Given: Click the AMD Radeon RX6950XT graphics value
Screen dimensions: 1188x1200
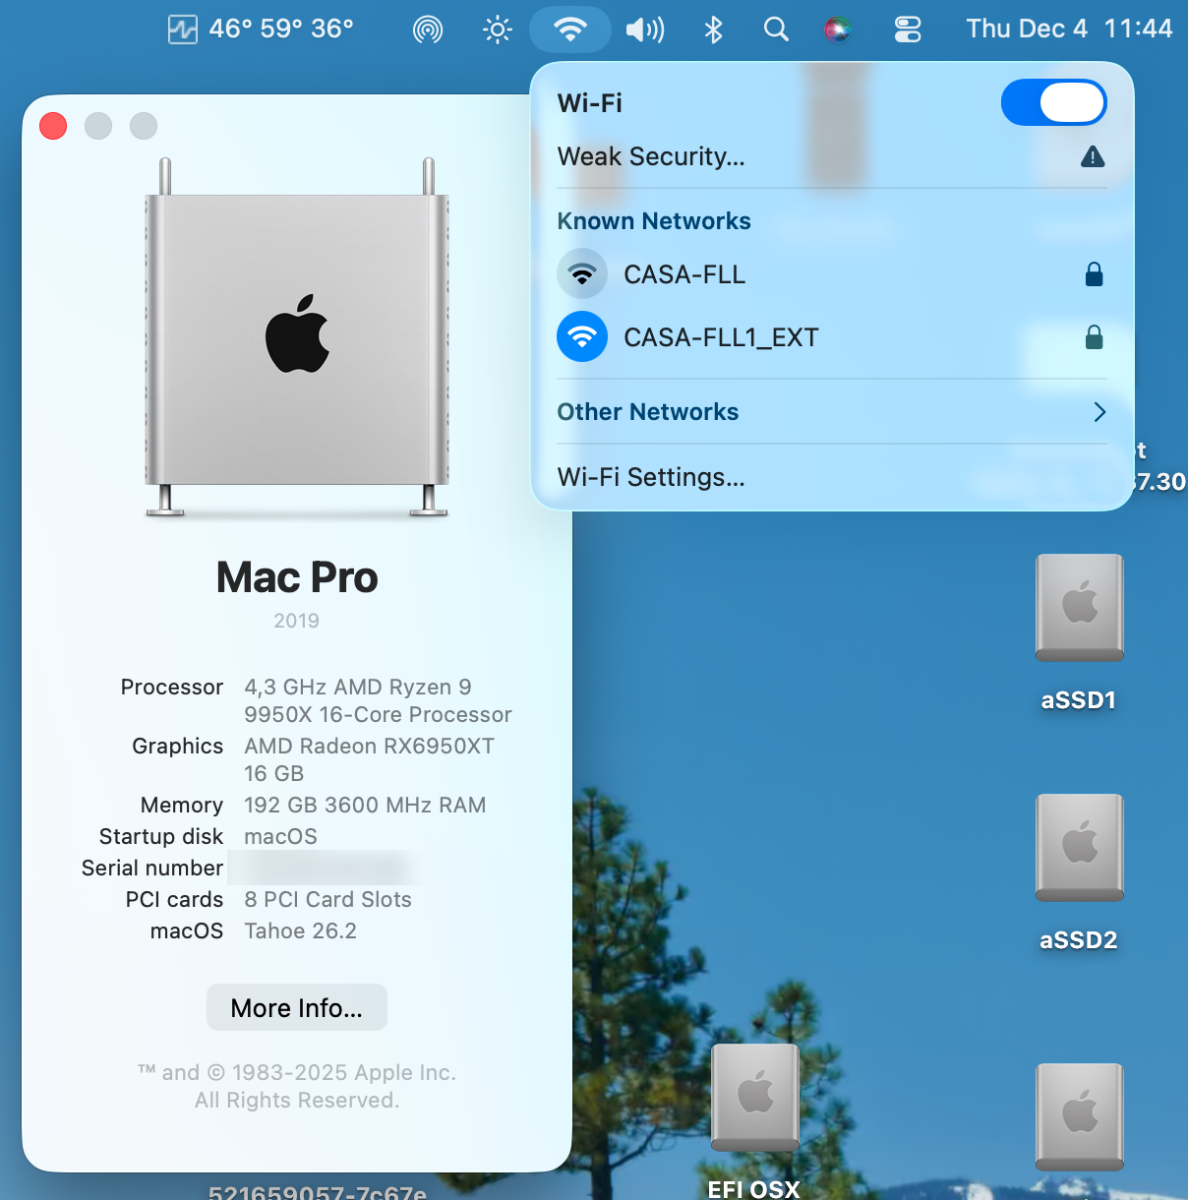Looking at the screenshot, I should coord(369,760).
